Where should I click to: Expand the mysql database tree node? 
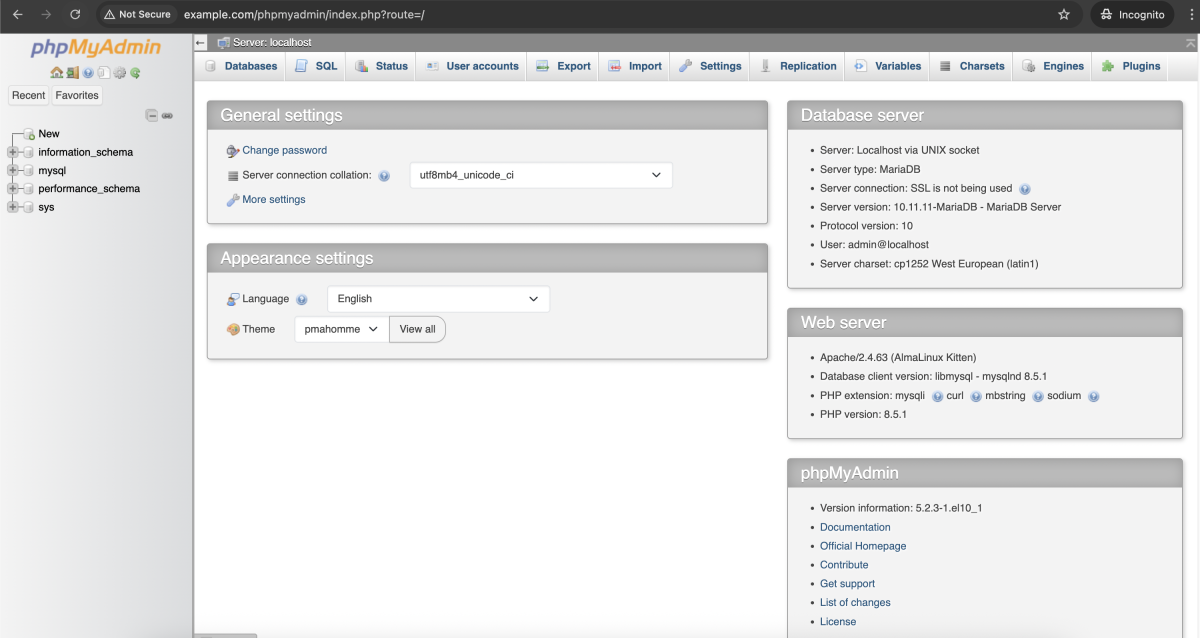pyautogui.click(x=13, y=171)
